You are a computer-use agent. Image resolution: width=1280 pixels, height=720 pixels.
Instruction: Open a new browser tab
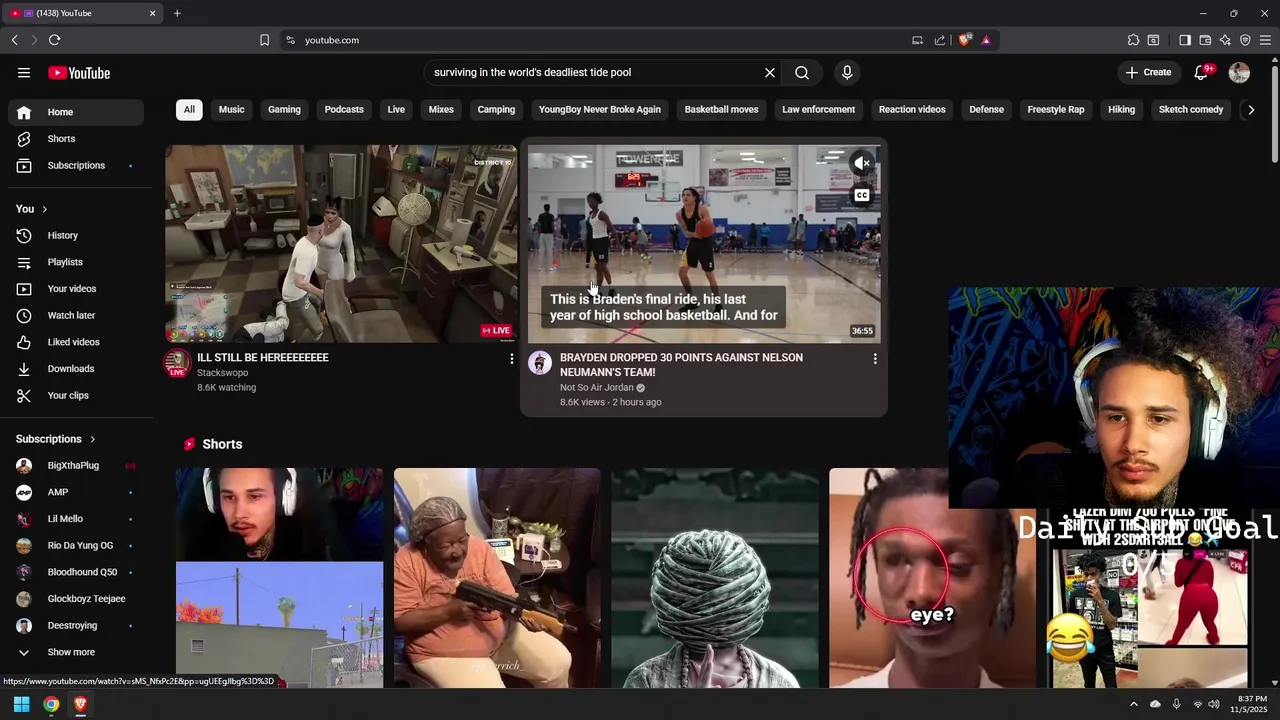[177, 13]
